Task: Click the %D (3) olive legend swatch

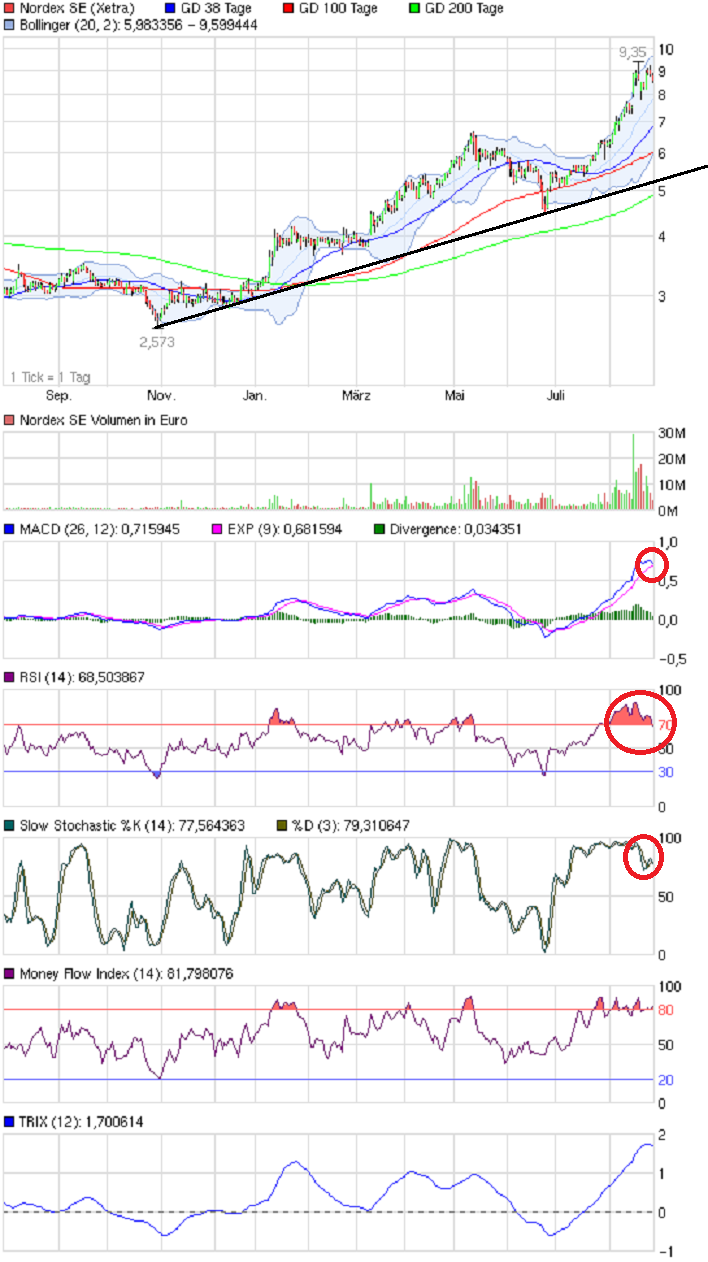Action: 280,826
